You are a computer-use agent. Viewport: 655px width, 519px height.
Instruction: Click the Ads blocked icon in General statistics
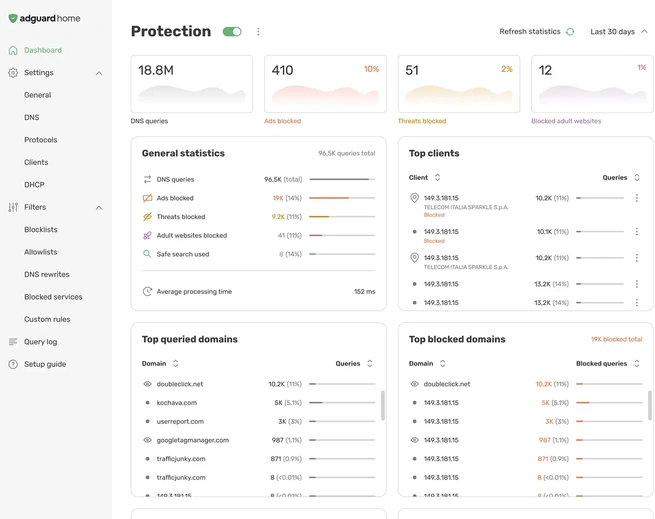(x=147, y=198)
